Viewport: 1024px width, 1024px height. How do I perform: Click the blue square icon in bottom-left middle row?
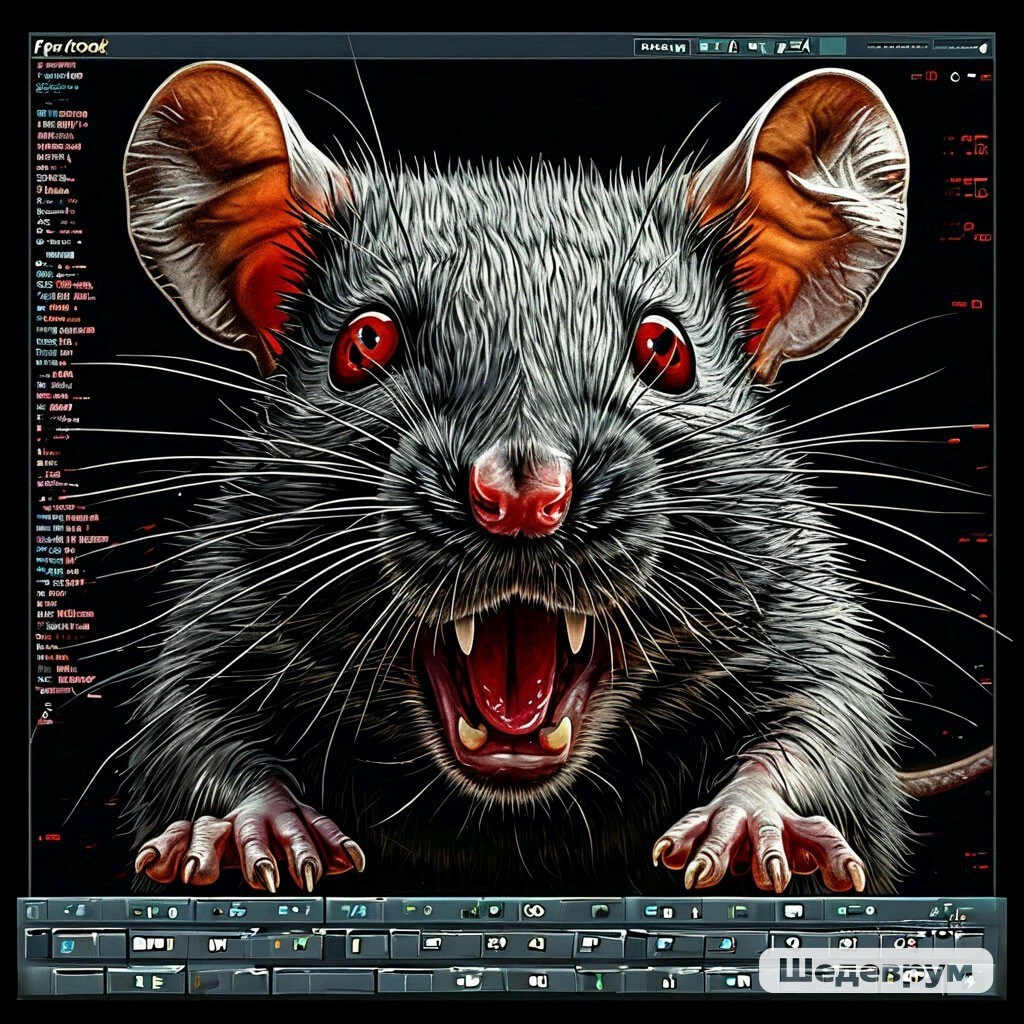[x=63, y=943]
